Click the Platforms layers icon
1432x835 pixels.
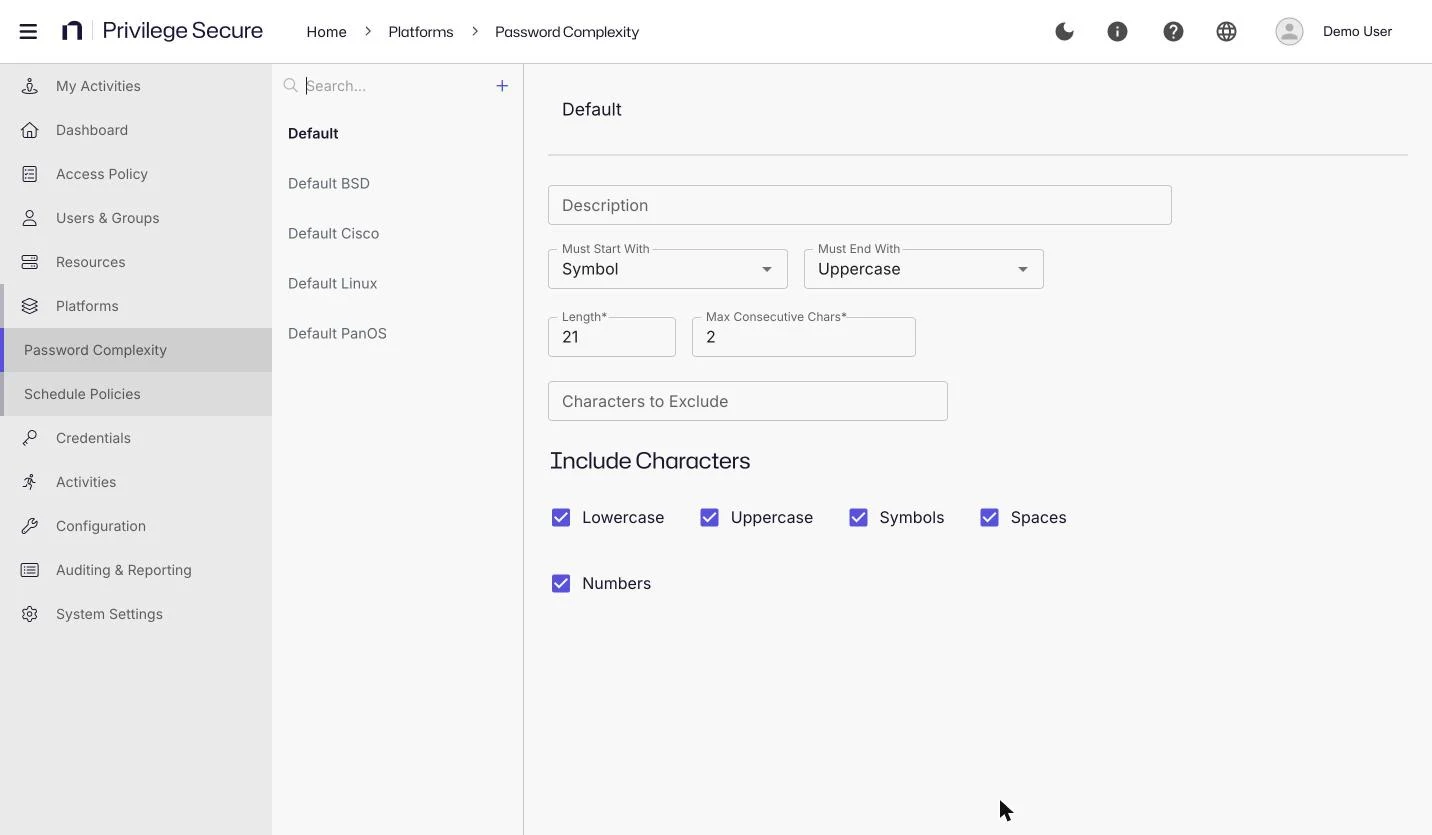30,306
